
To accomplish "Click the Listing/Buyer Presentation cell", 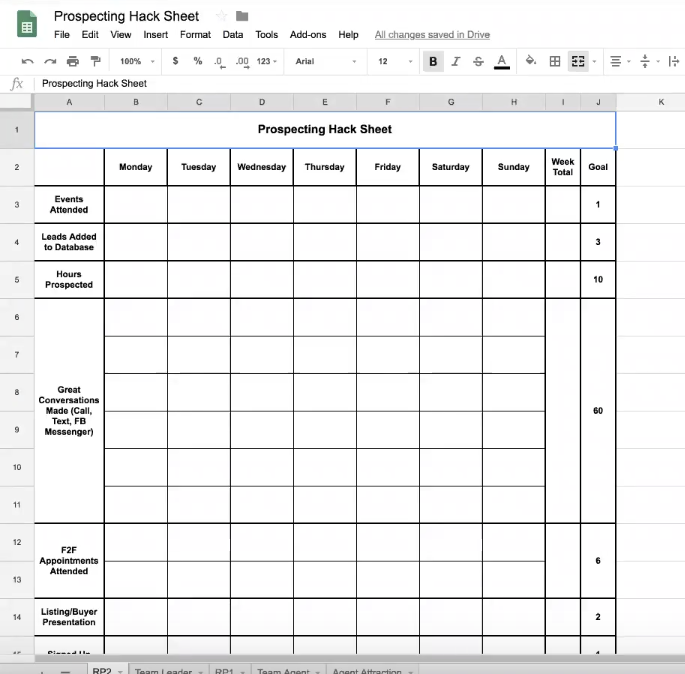I will (x=69, y=617).
